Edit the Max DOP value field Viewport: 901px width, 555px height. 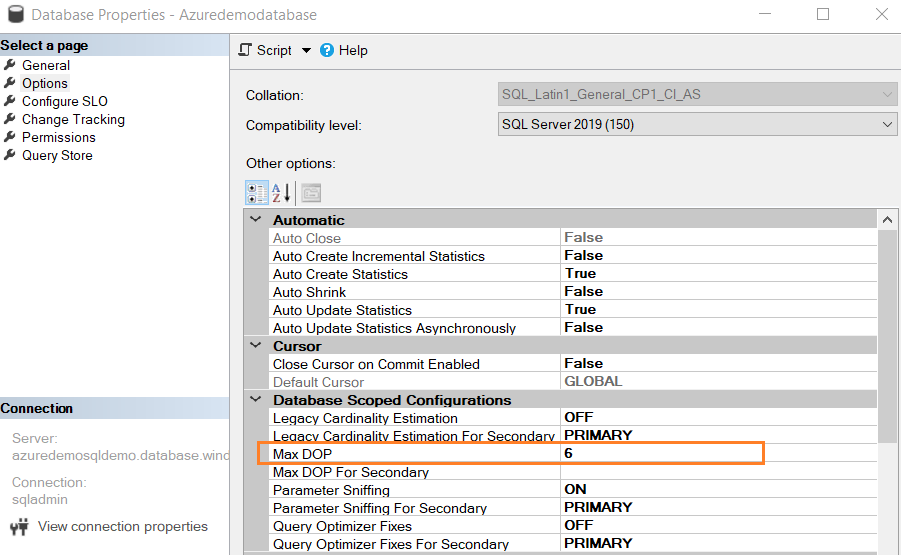pos(660,454)
